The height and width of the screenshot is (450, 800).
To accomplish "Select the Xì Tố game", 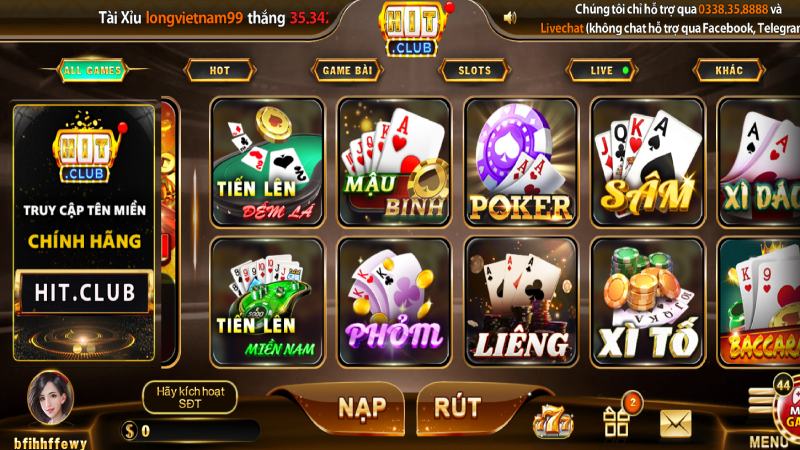I will (647, 302).
